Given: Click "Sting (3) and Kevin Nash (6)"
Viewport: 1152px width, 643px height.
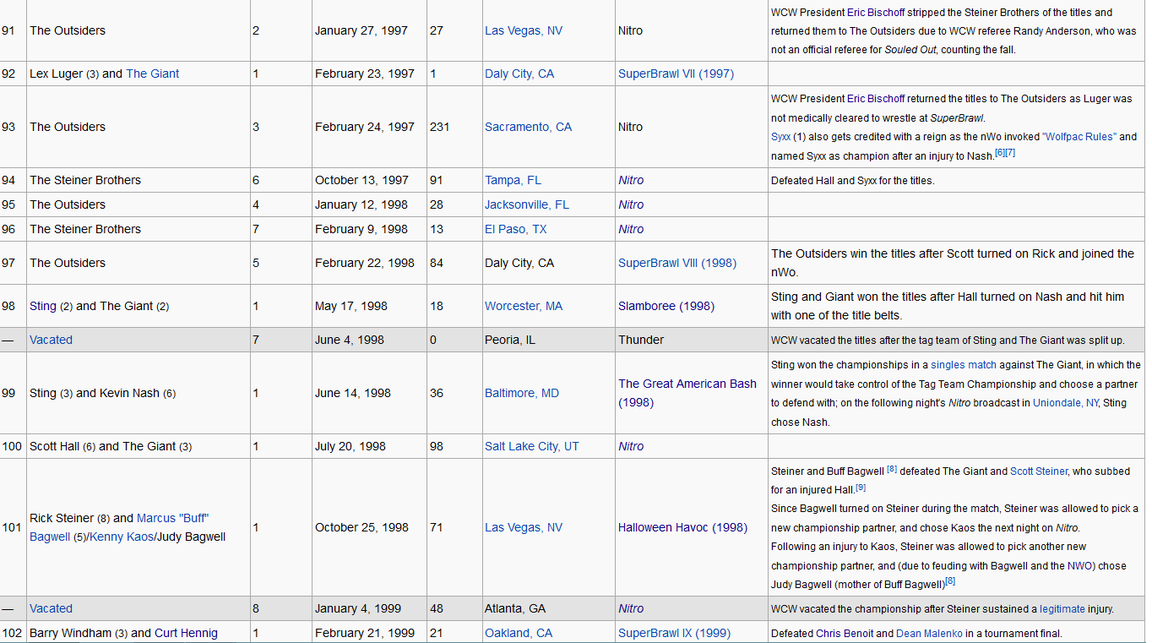Looking at the screenshot, I should pyautogui.click(x=102, y=393).
